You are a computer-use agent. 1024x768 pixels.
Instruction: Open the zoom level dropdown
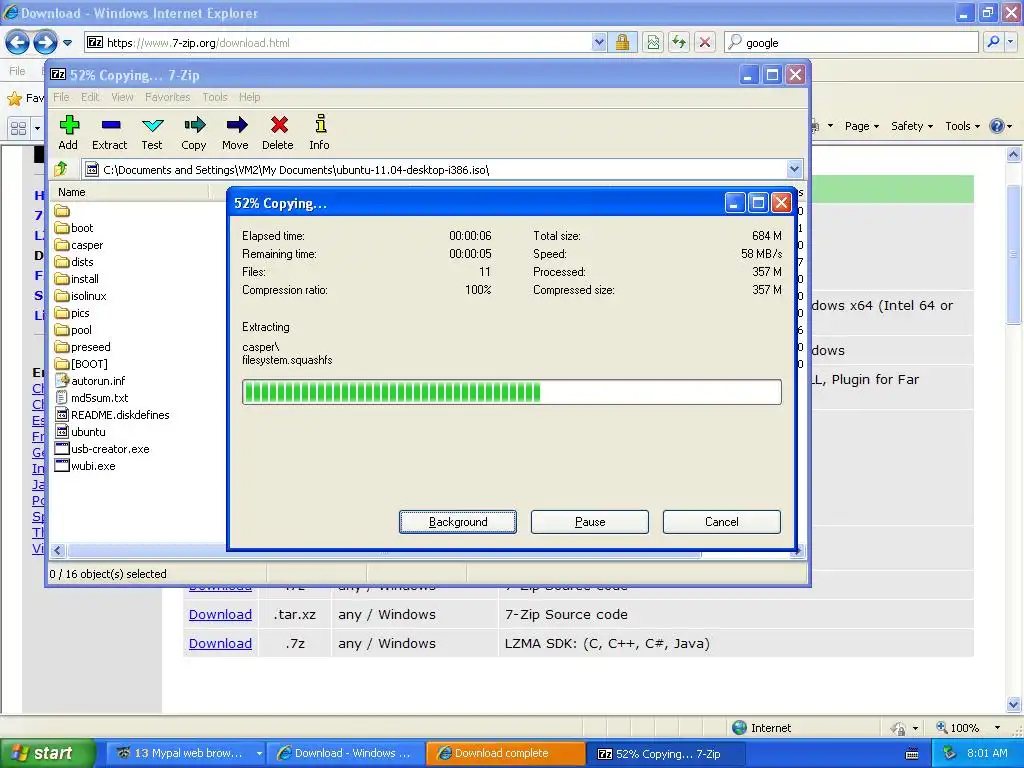click(x=997, y=728)
